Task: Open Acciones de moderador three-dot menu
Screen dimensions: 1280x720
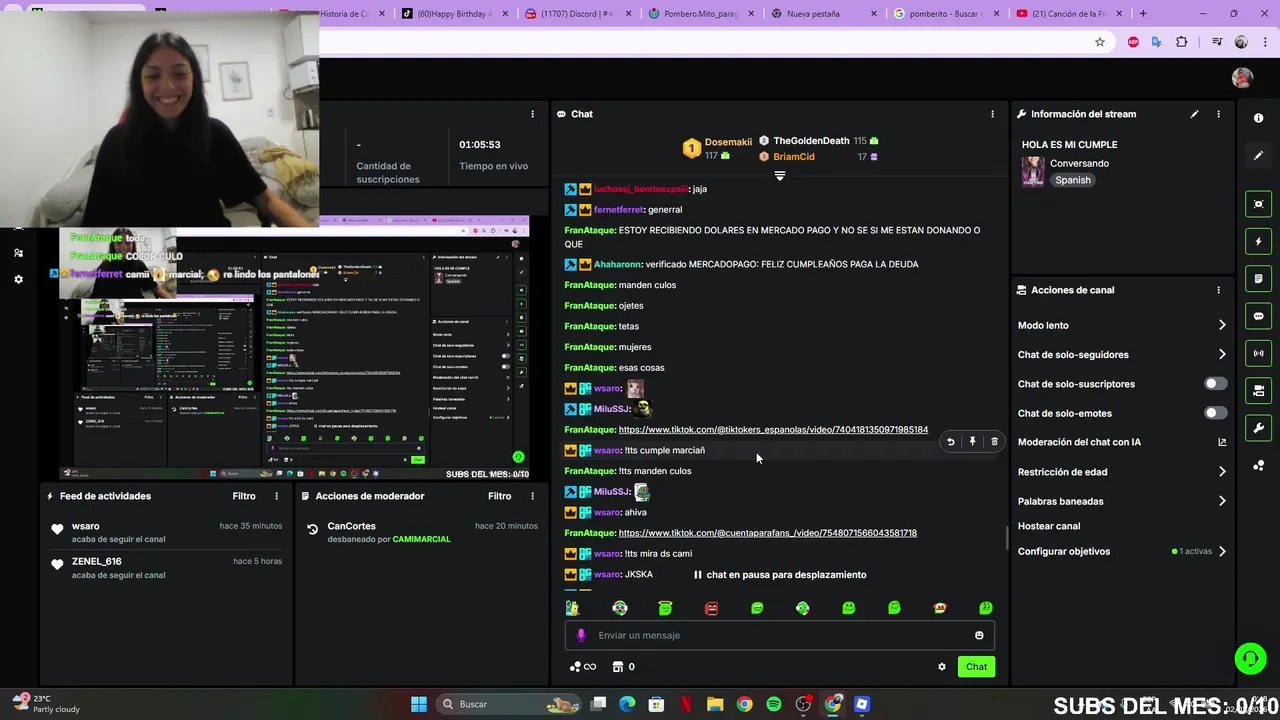Action: 532,496
